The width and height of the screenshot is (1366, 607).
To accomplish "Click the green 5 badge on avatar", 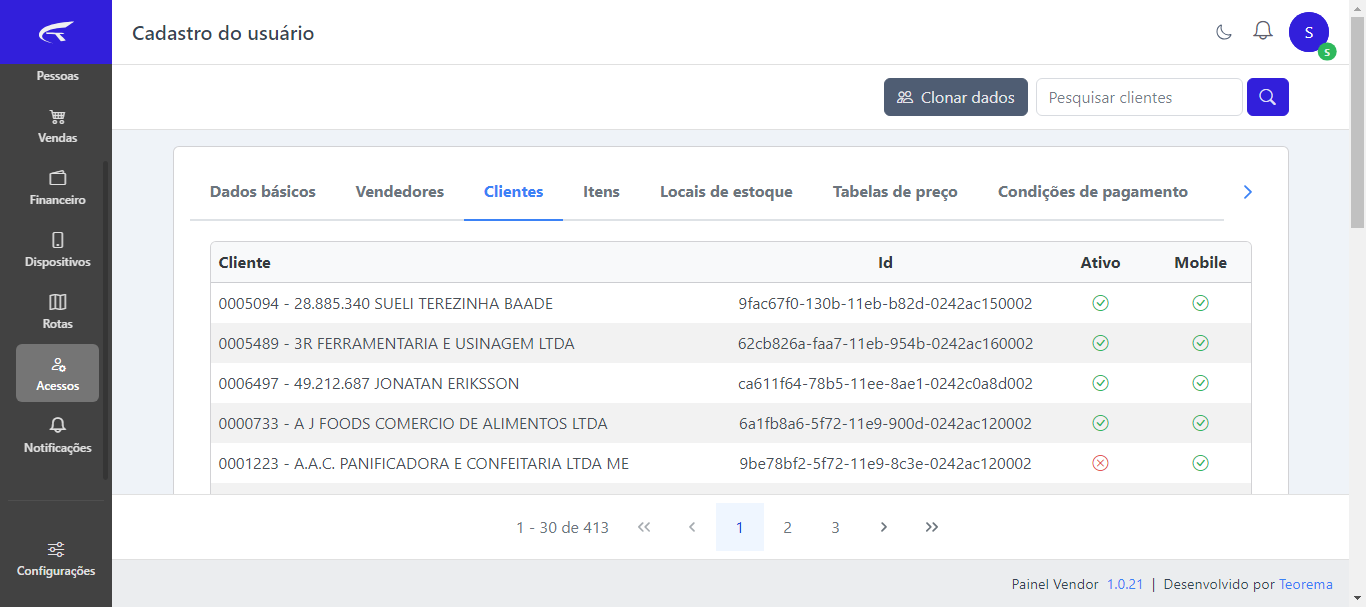I will [x=1327, y=52].
